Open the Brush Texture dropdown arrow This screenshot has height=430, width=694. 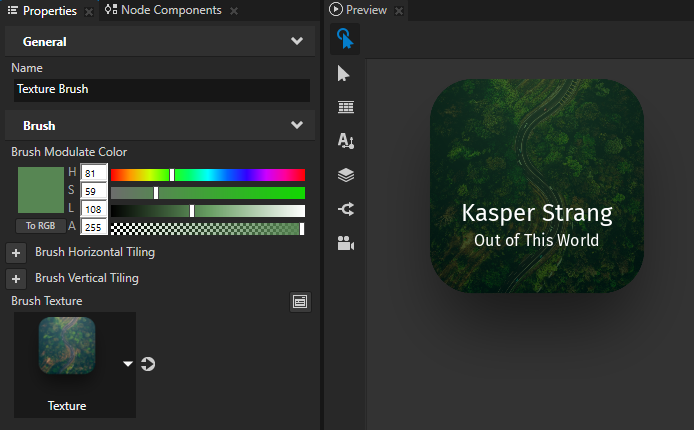coord(128,364)
